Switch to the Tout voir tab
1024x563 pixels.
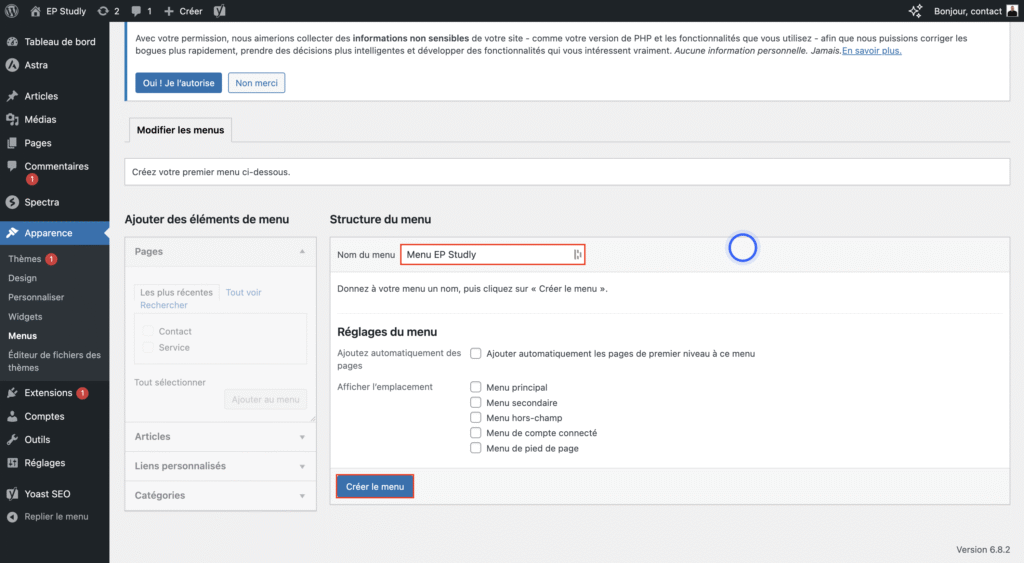[243, 293]
